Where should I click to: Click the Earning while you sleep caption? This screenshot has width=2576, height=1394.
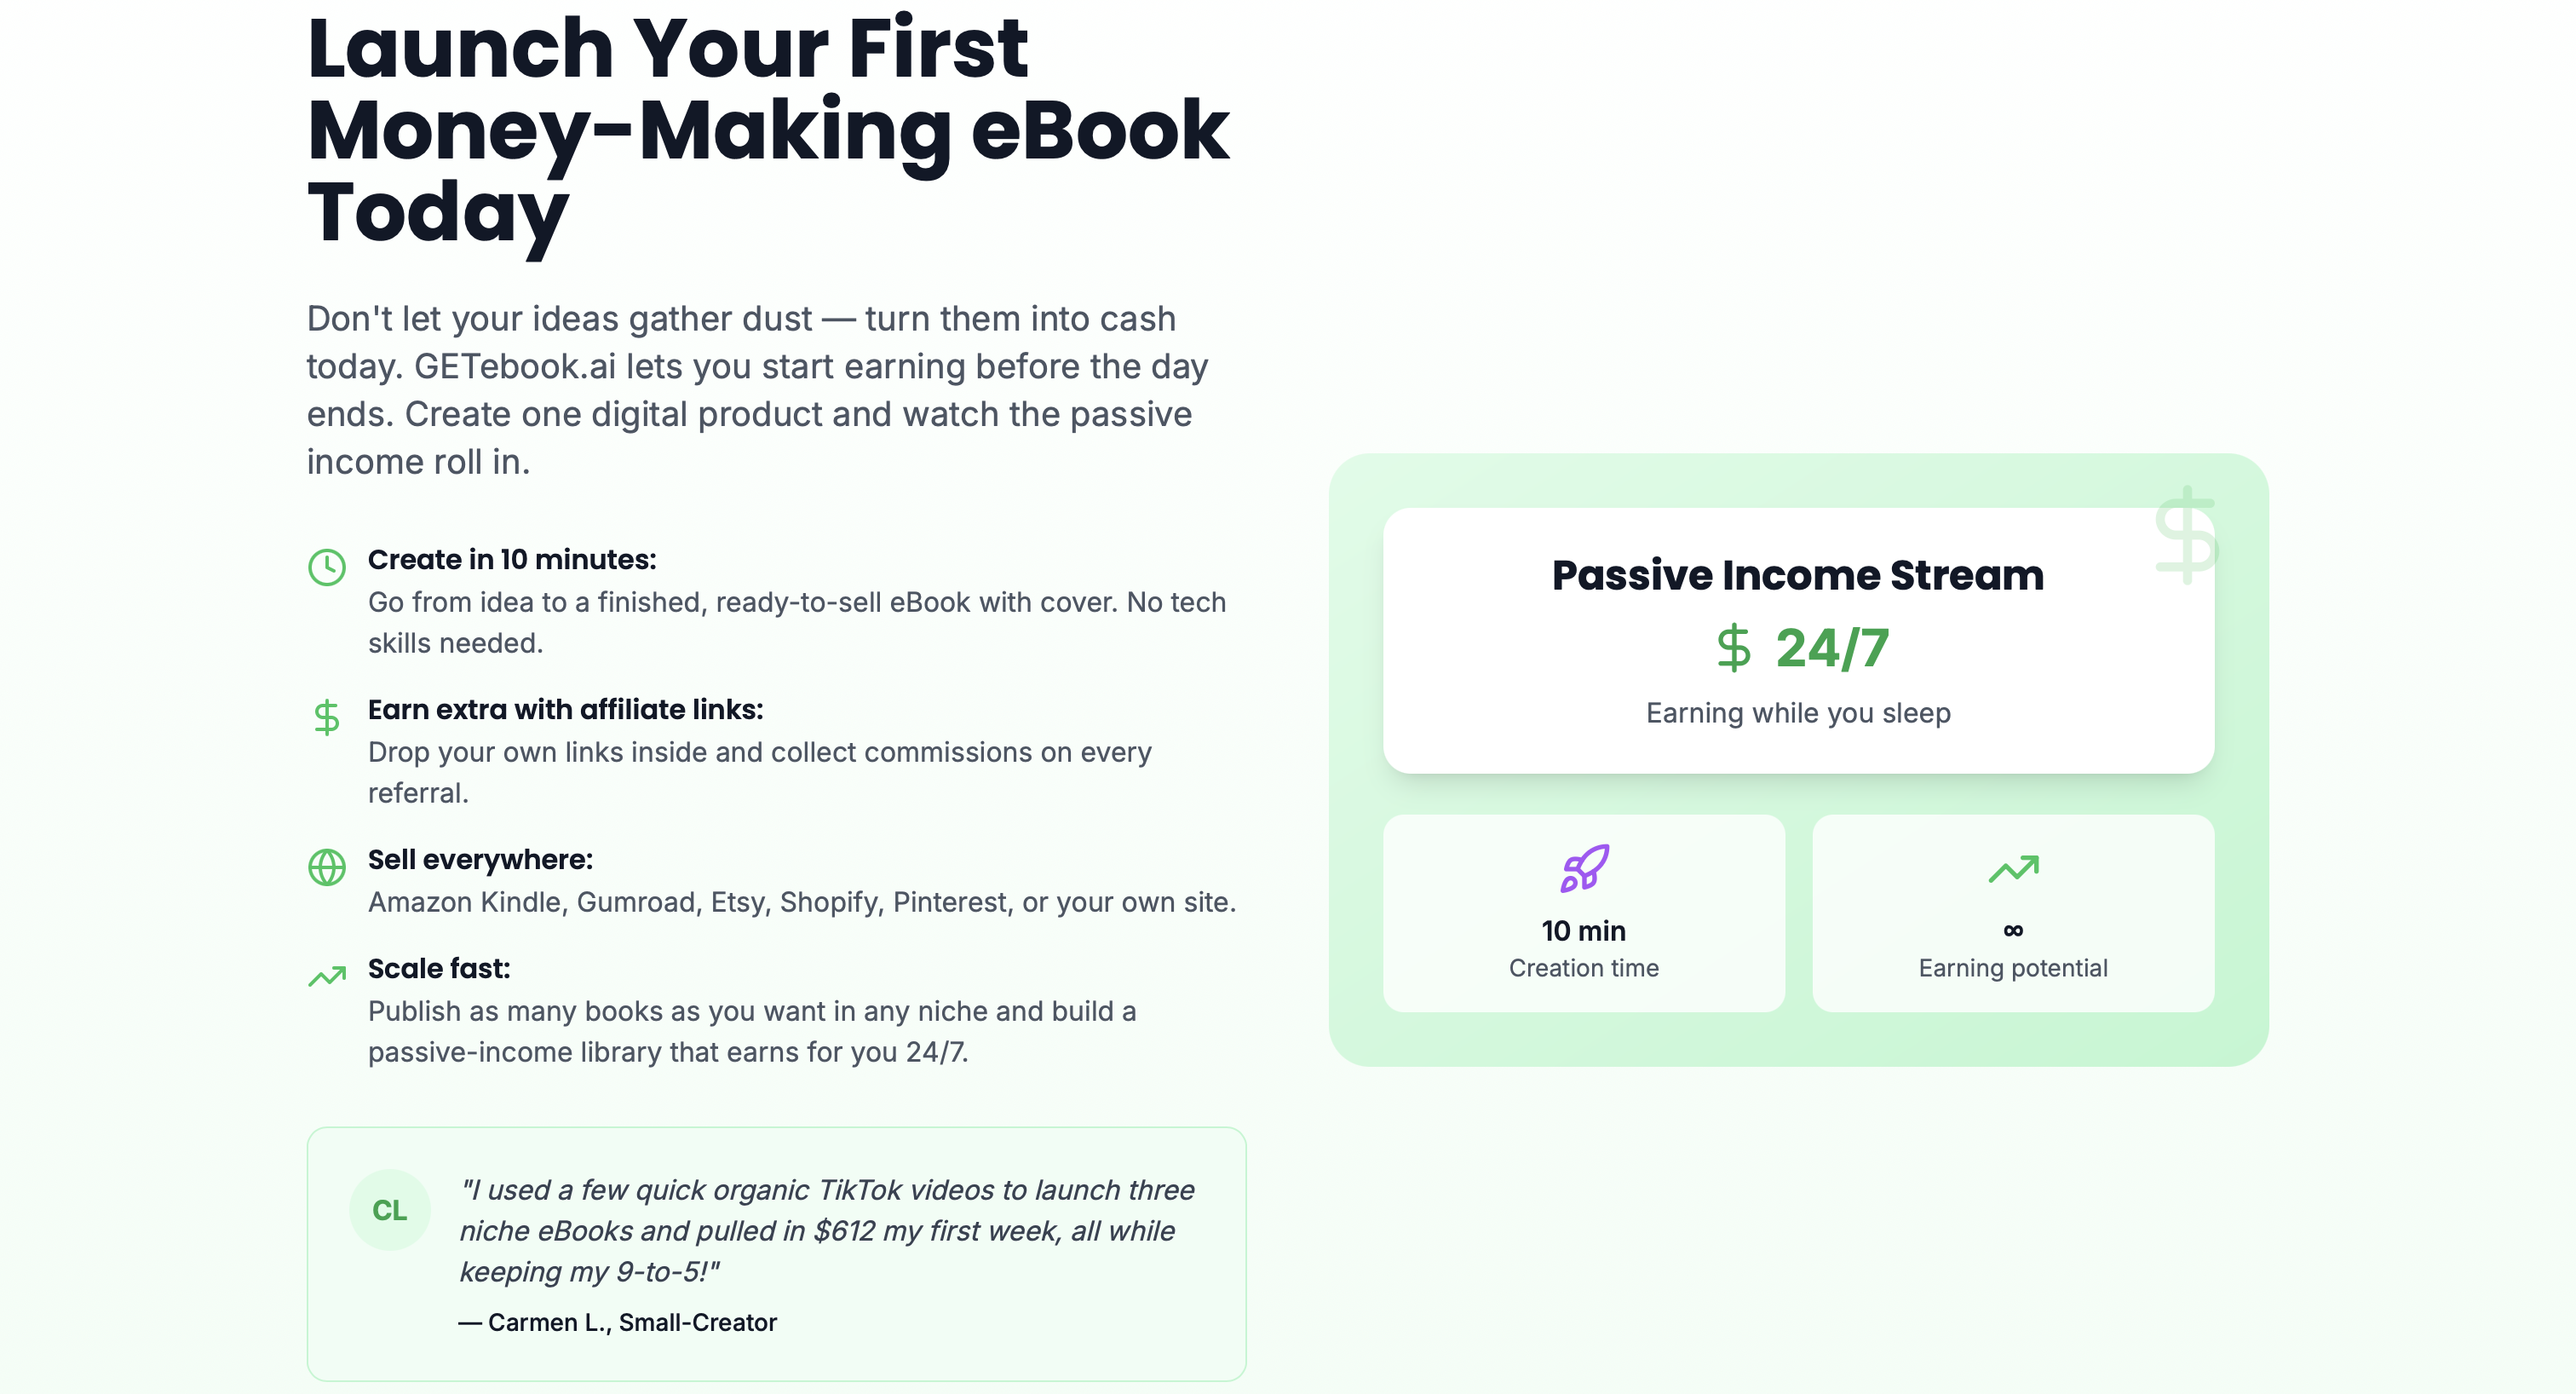click(x=1798, y=713)
